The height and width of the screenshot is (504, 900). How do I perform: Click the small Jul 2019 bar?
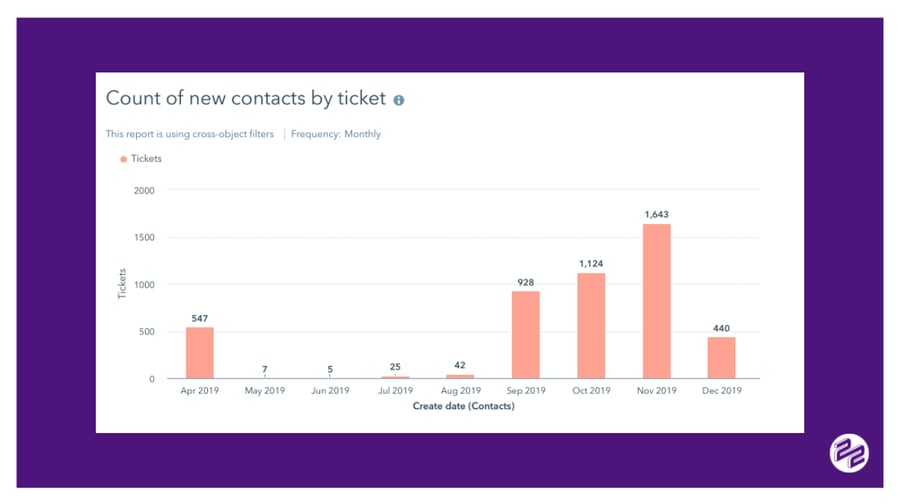(x=395, y=377)
